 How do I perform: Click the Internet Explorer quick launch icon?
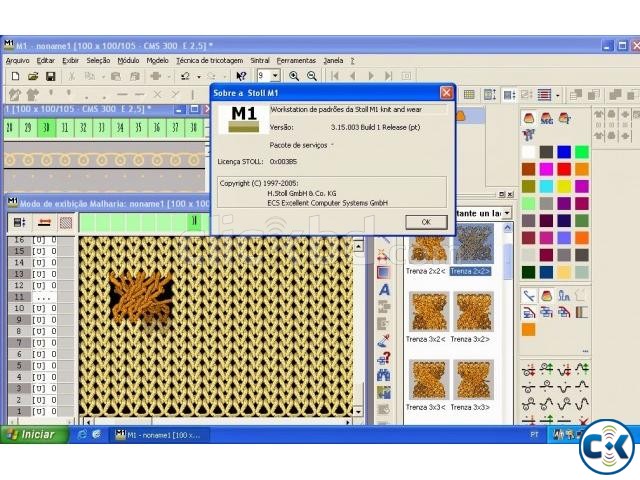click(82, 434)
